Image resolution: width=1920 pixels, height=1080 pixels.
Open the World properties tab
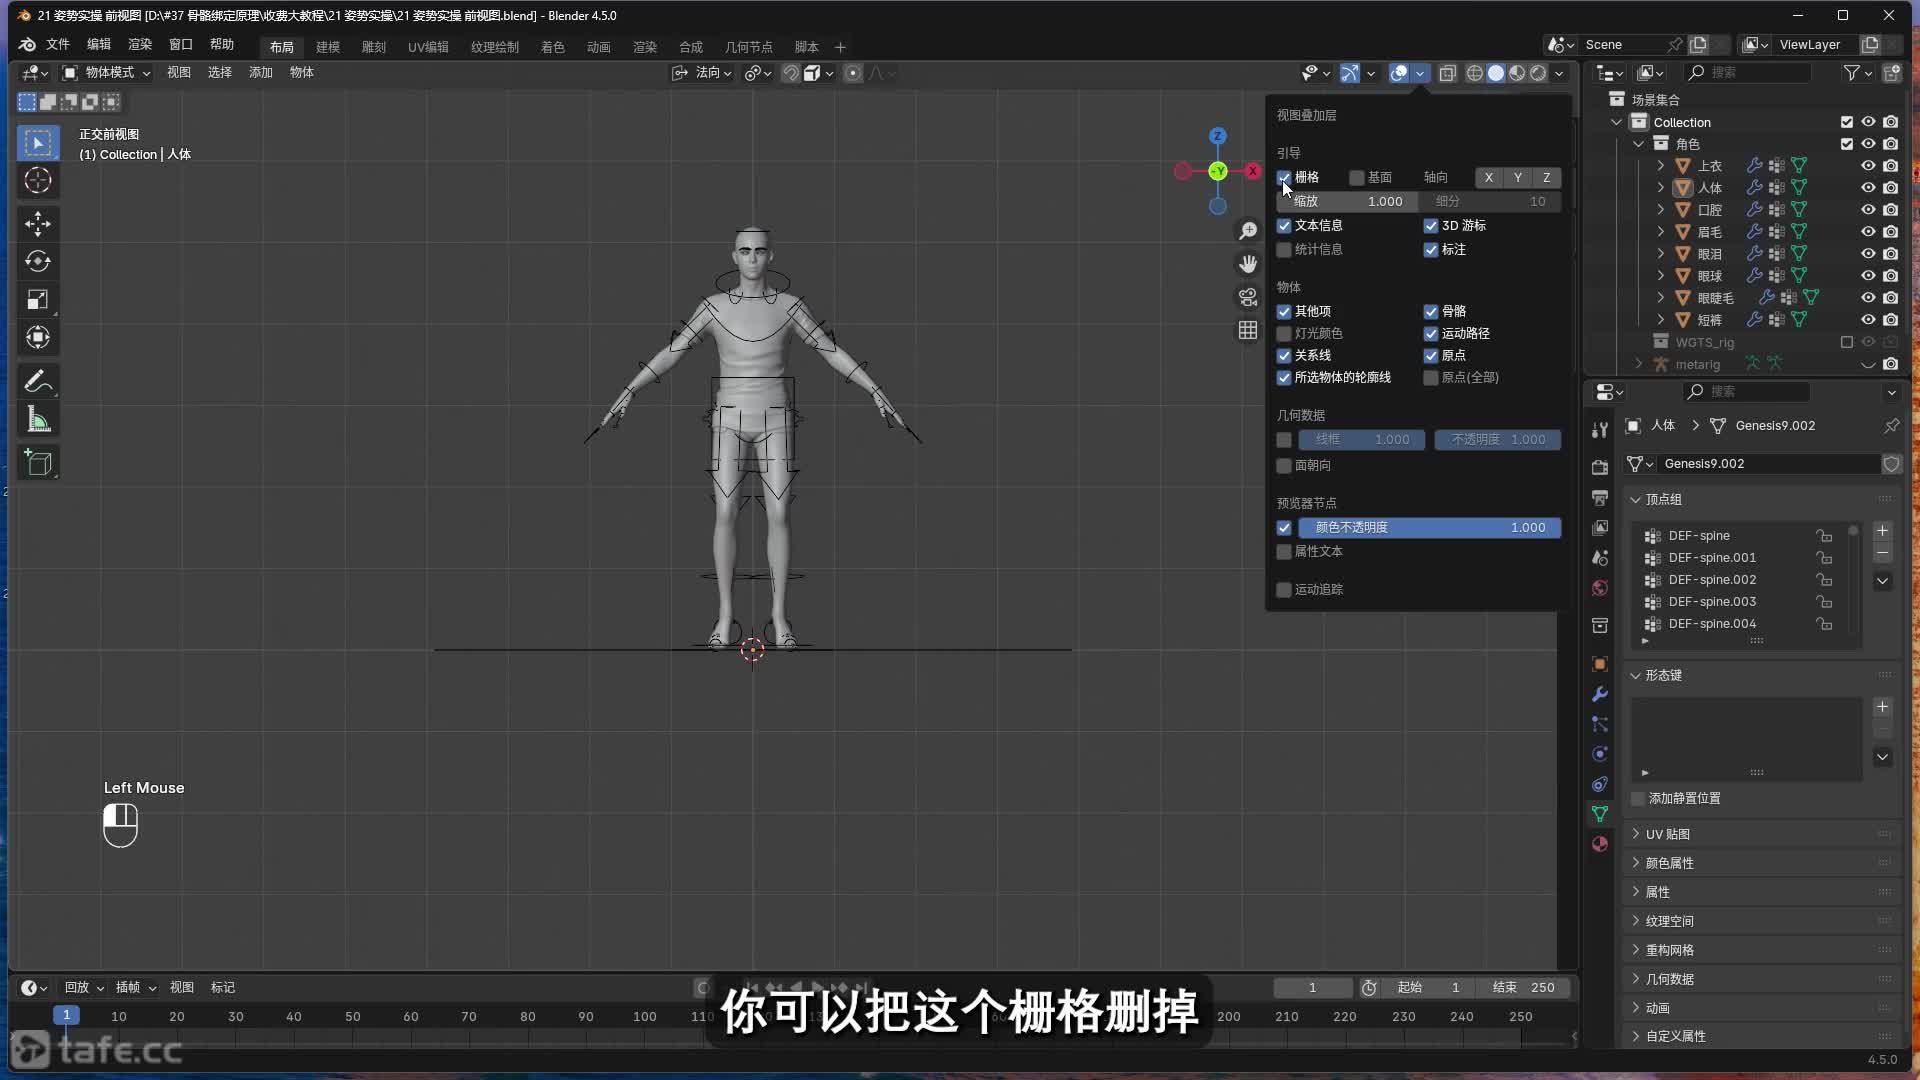[1600, 588]
